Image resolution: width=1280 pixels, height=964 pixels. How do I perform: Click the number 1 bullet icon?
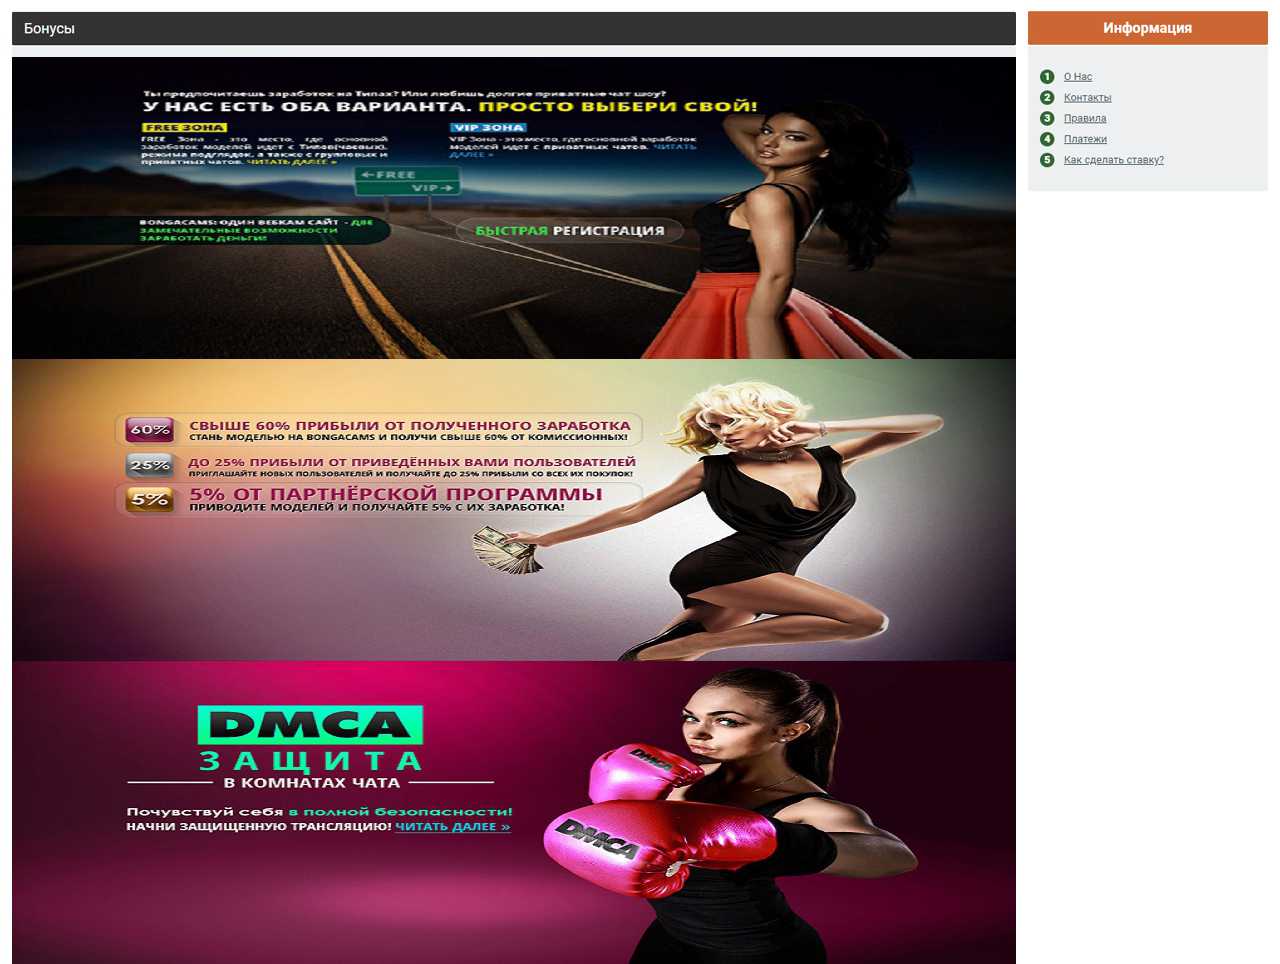tap(1047, 77)
